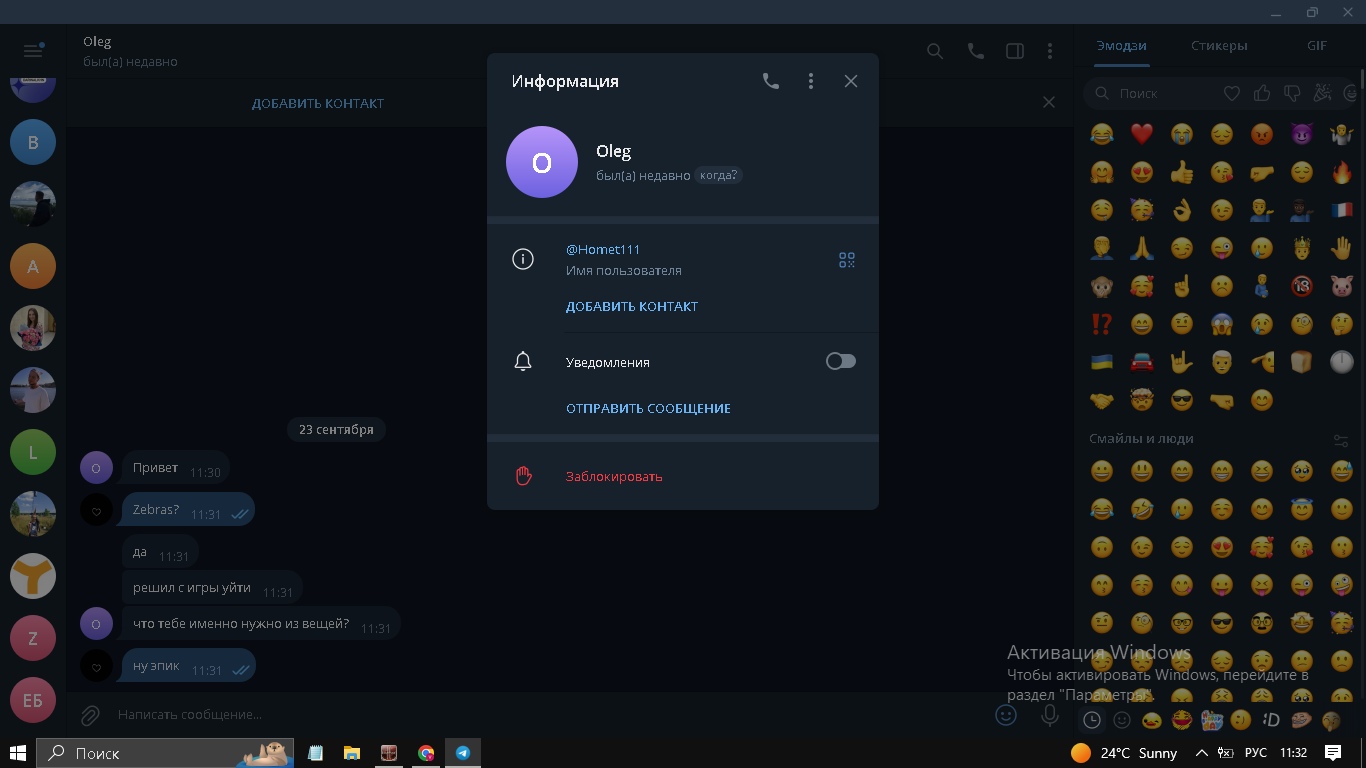Click the paperclip attach file icon
The width and height of the screenshot is (1366, 768).
coord(90,715)
